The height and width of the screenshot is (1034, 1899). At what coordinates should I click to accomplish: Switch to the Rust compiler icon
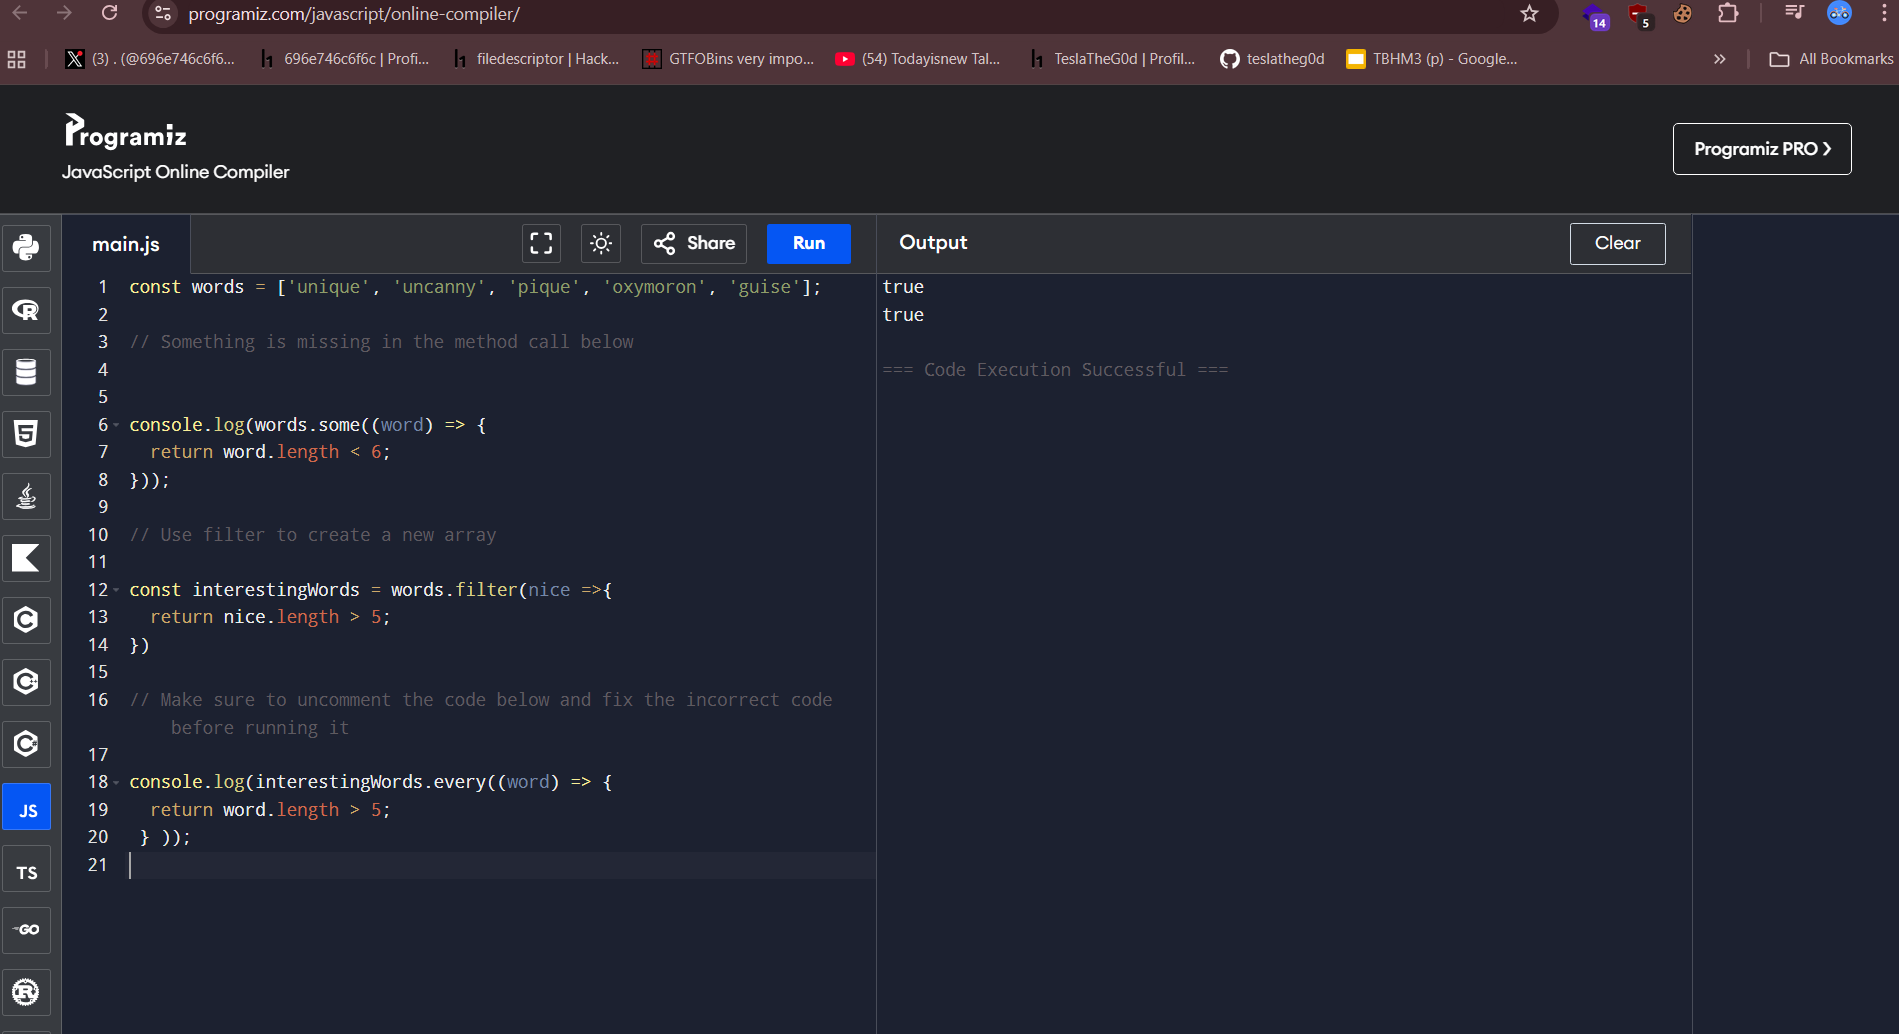(x=26, y=992)
